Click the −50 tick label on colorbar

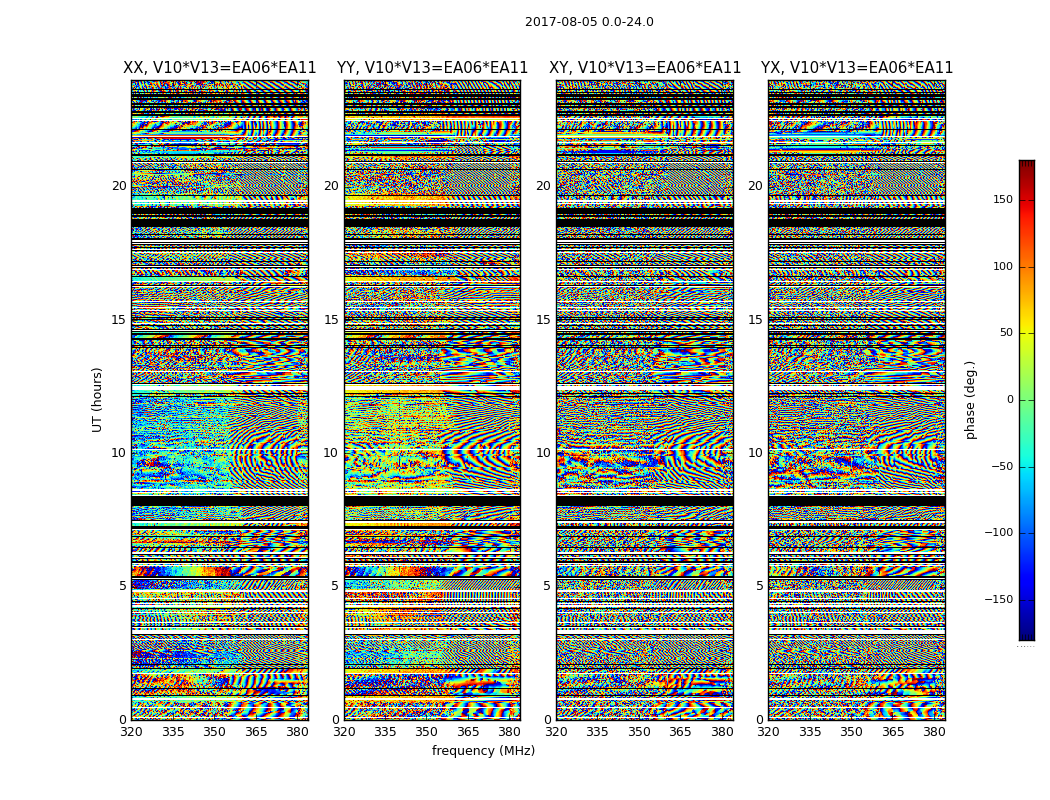pos(1001,466)
